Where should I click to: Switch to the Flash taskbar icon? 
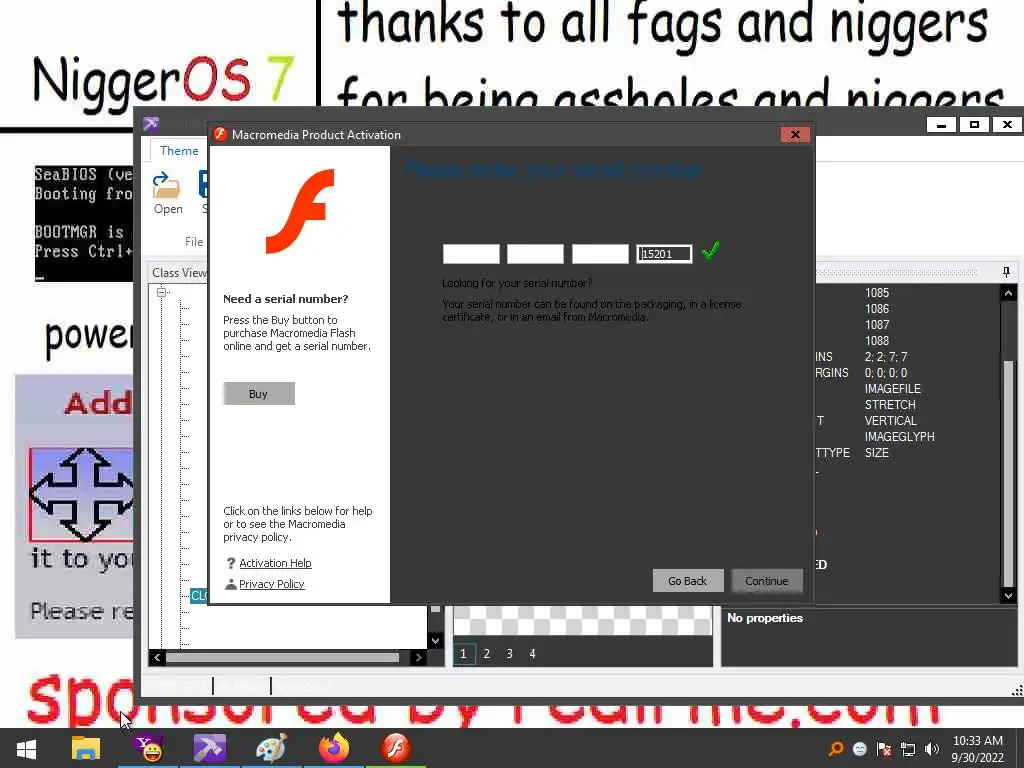click(396, 749)
